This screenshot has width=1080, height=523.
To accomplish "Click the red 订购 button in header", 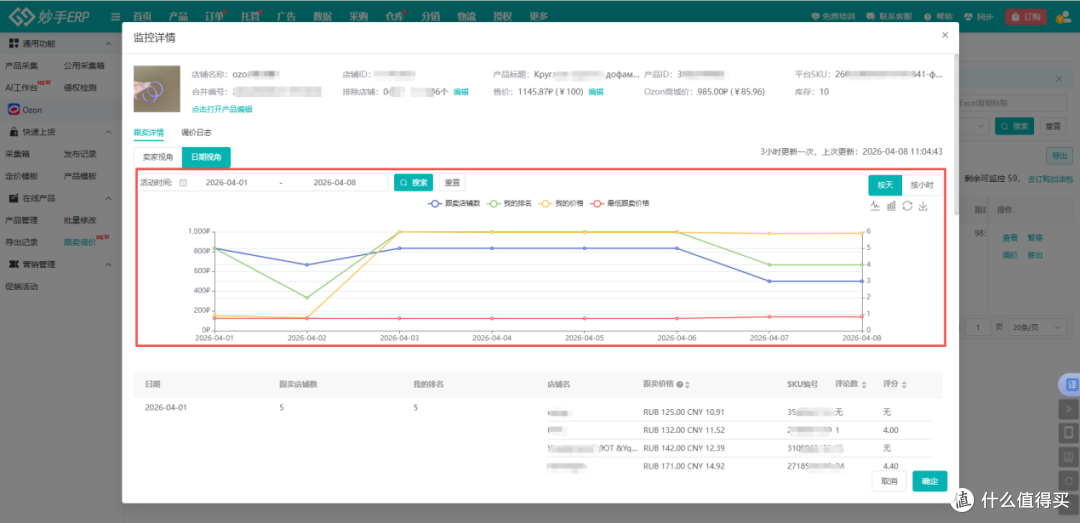I will 1026,17.
